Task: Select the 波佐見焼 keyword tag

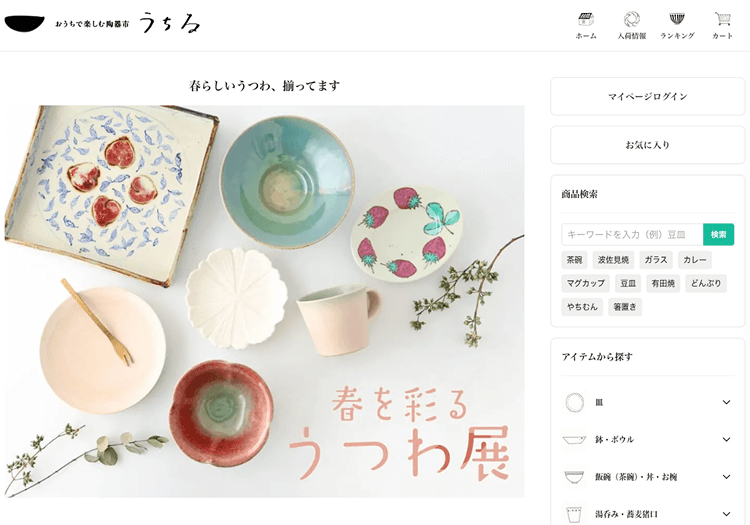Action: point(613,260)
